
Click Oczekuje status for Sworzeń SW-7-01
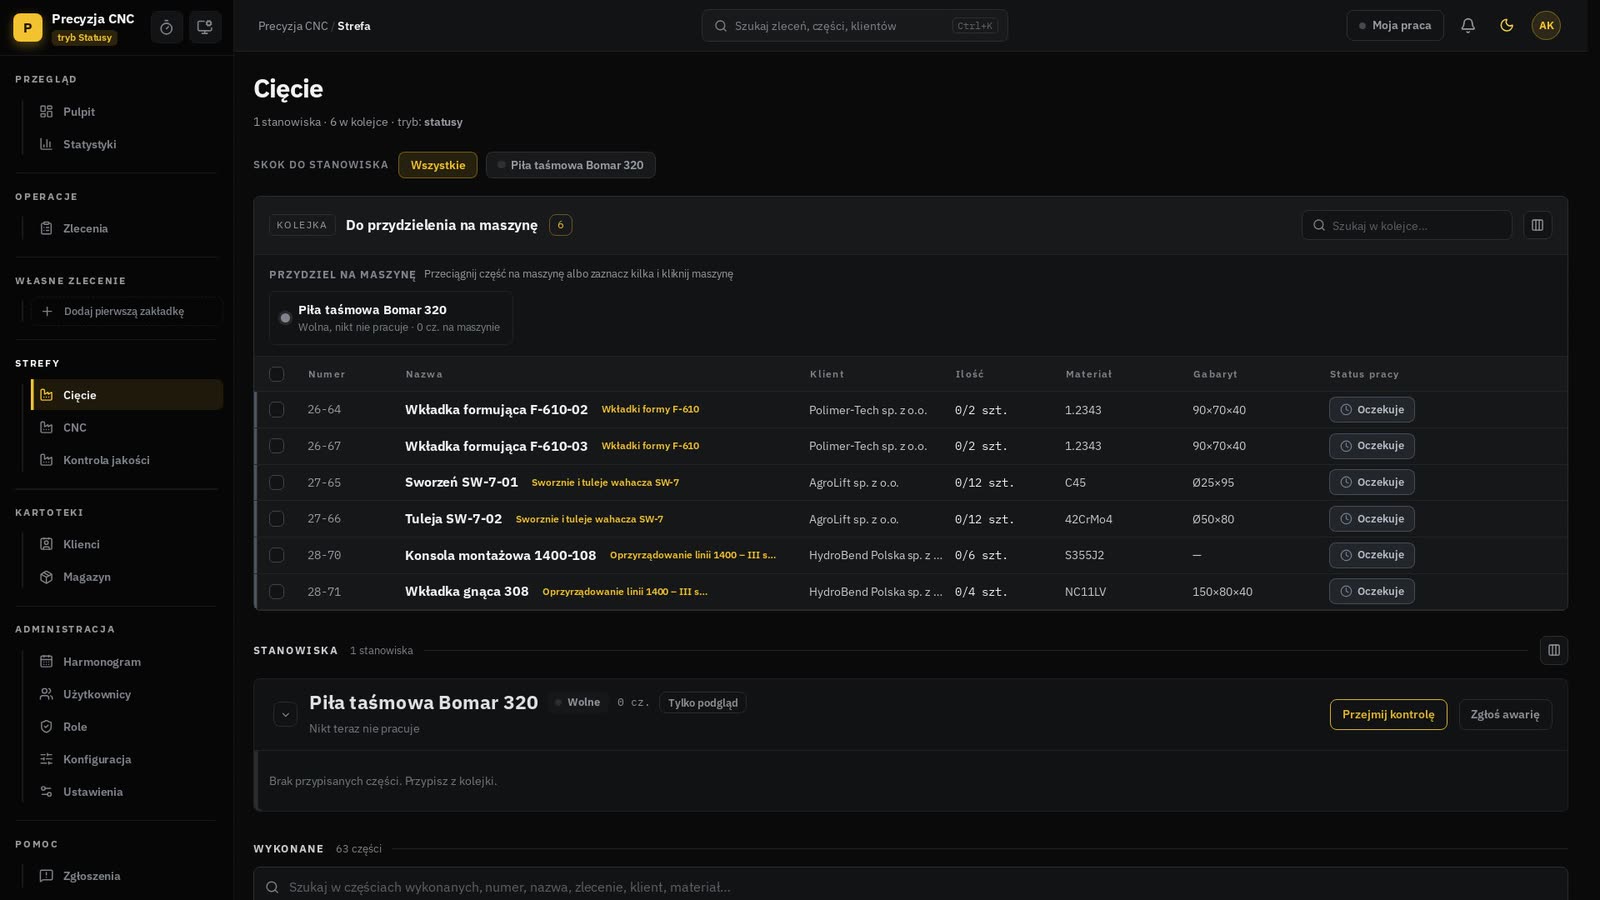coord(1372,482)
